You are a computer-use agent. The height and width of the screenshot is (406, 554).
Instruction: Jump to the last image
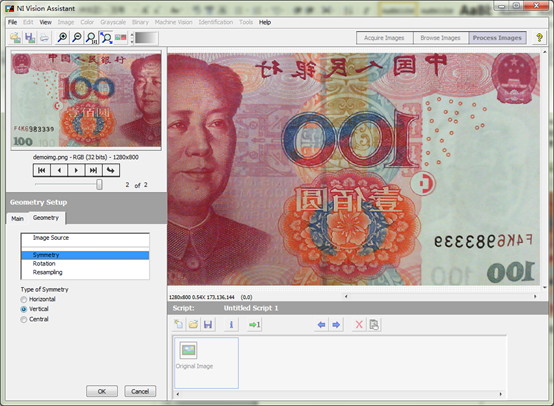93,170
